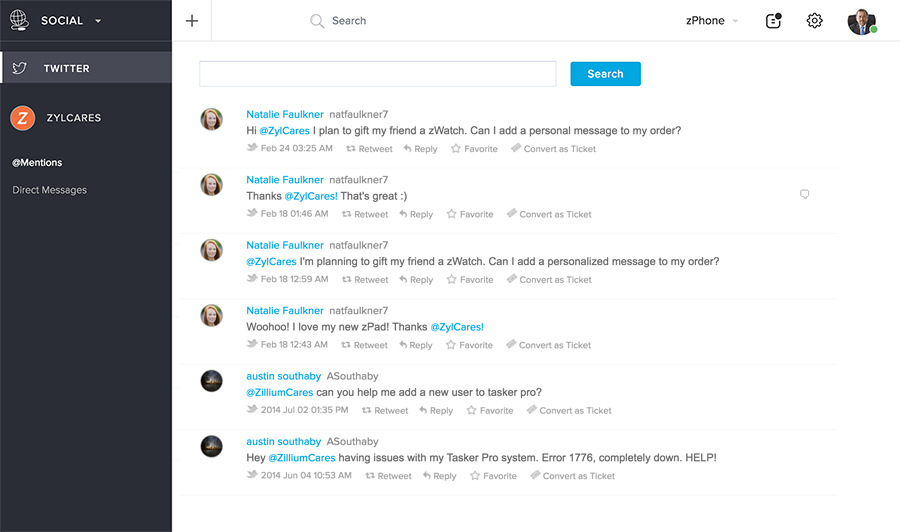900x532 pixels.
Task: Expand the Social module dropdown
Action: pyautogui.click(x=97, y=21)
